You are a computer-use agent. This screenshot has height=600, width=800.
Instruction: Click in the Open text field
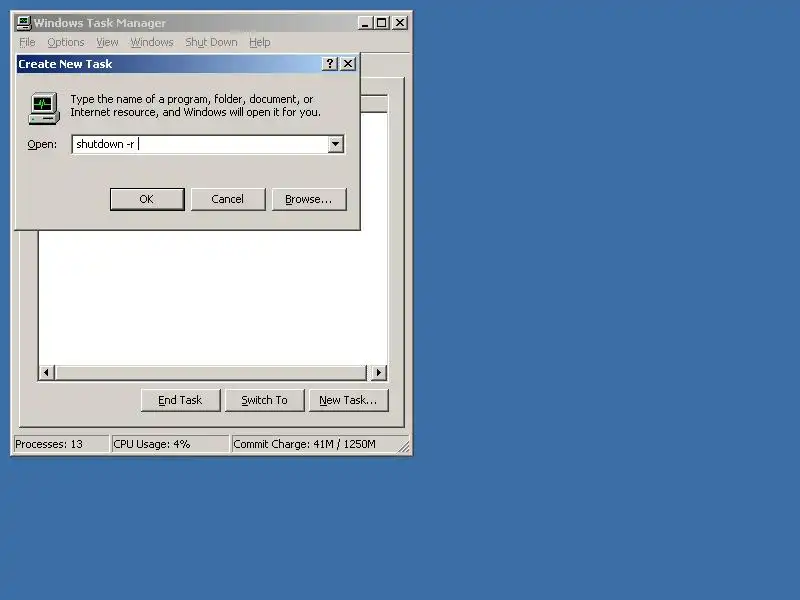coord(201,144)
